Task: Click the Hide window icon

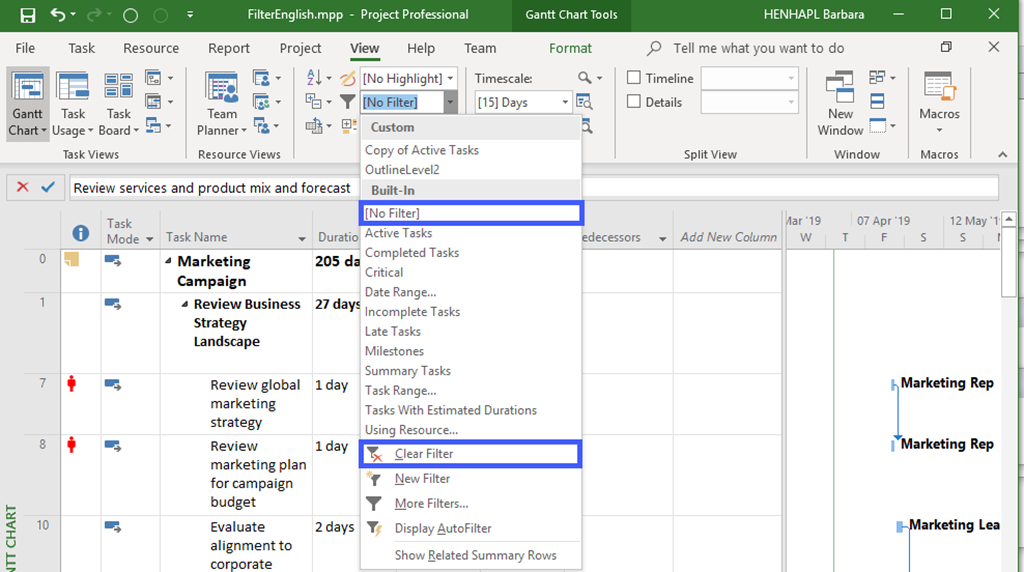Action: point(877,125)
